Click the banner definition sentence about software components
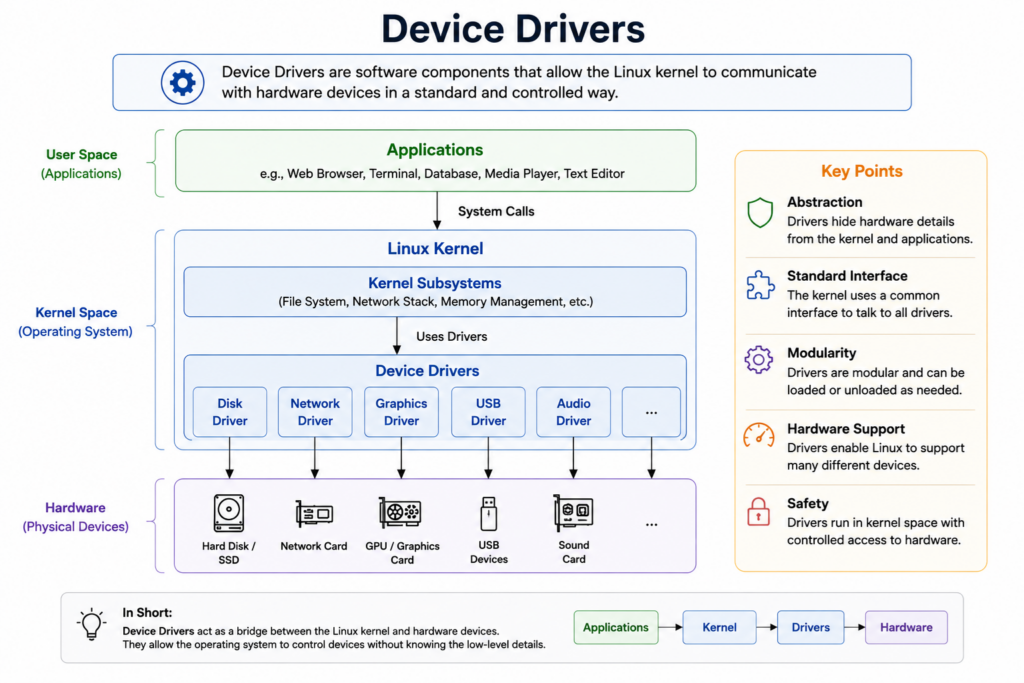 pos(519,82)
